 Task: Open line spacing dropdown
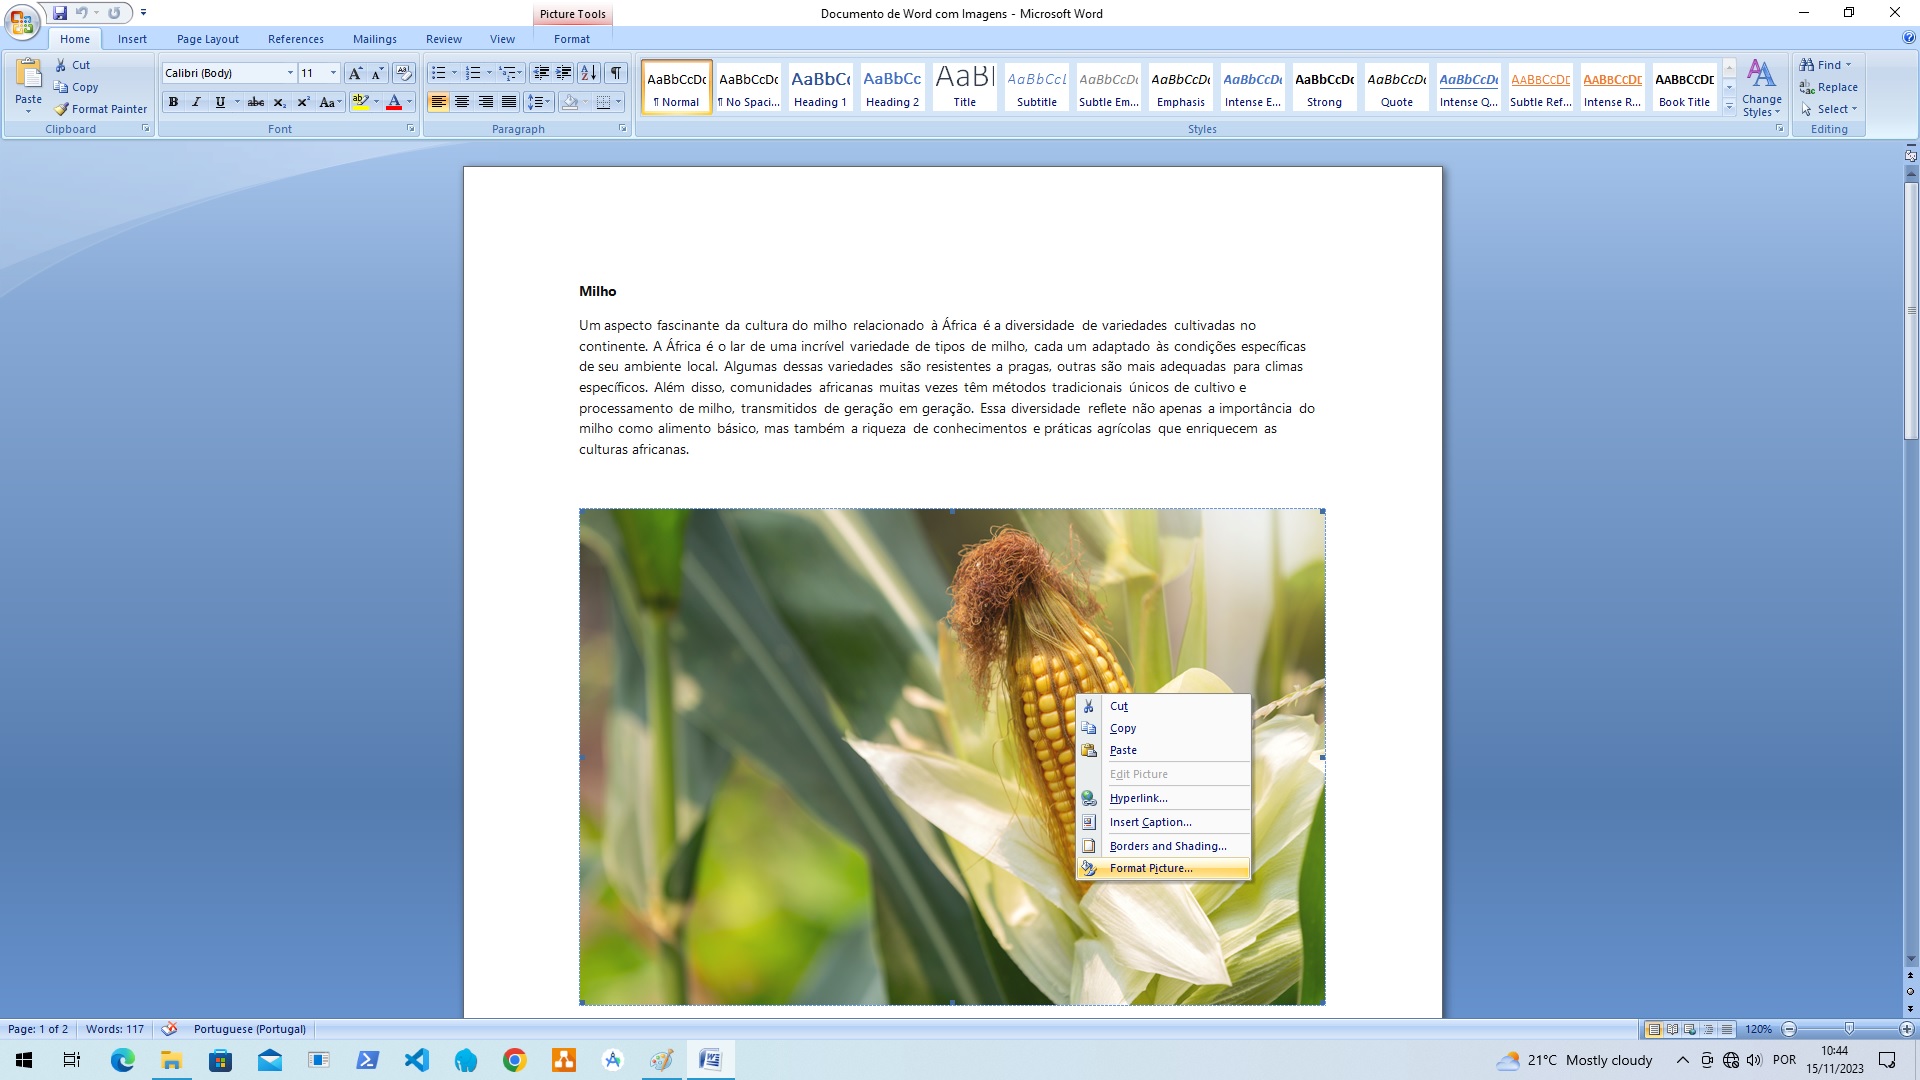tap(539, 102)
